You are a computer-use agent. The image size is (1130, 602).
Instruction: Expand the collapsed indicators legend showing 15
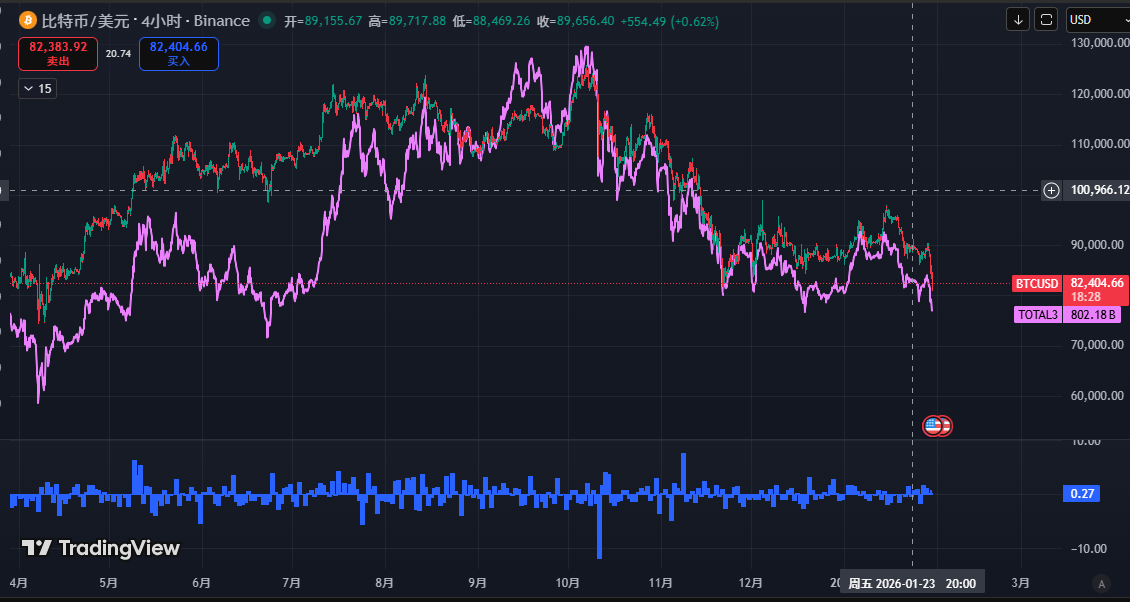click(x=38, y=89)
